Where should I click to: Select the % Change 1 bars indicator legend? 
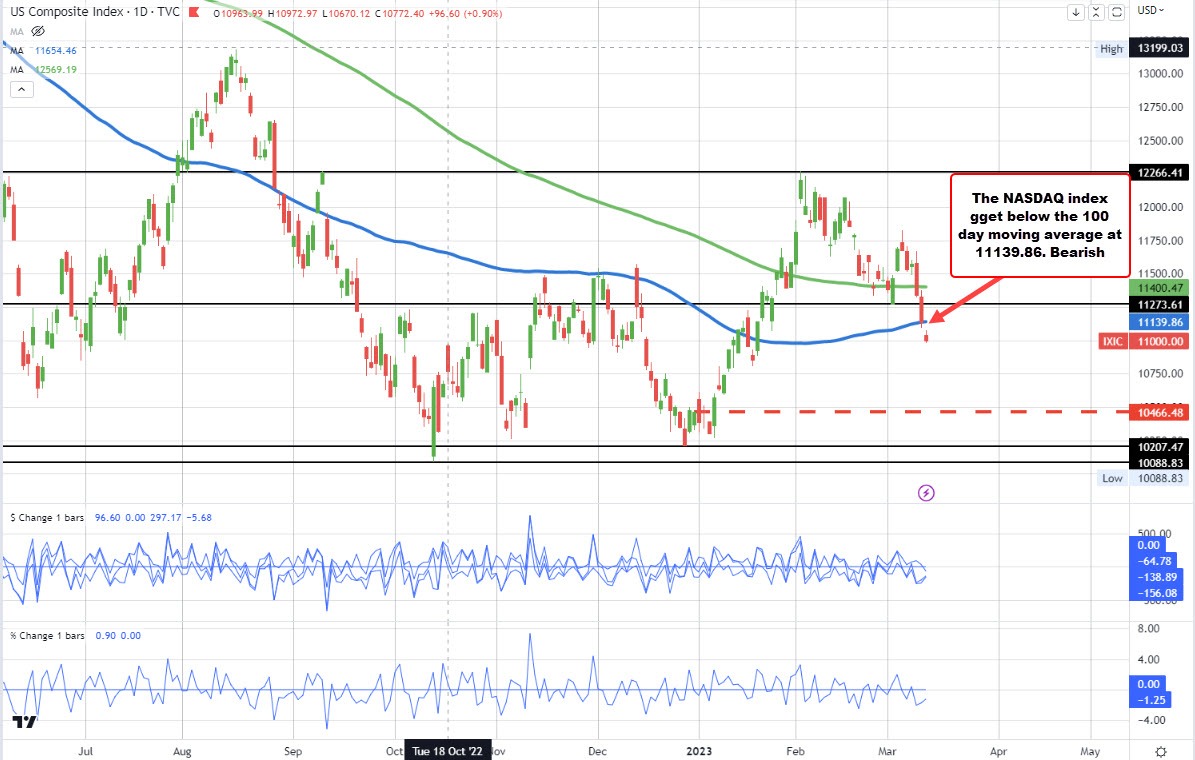point(47,636)
